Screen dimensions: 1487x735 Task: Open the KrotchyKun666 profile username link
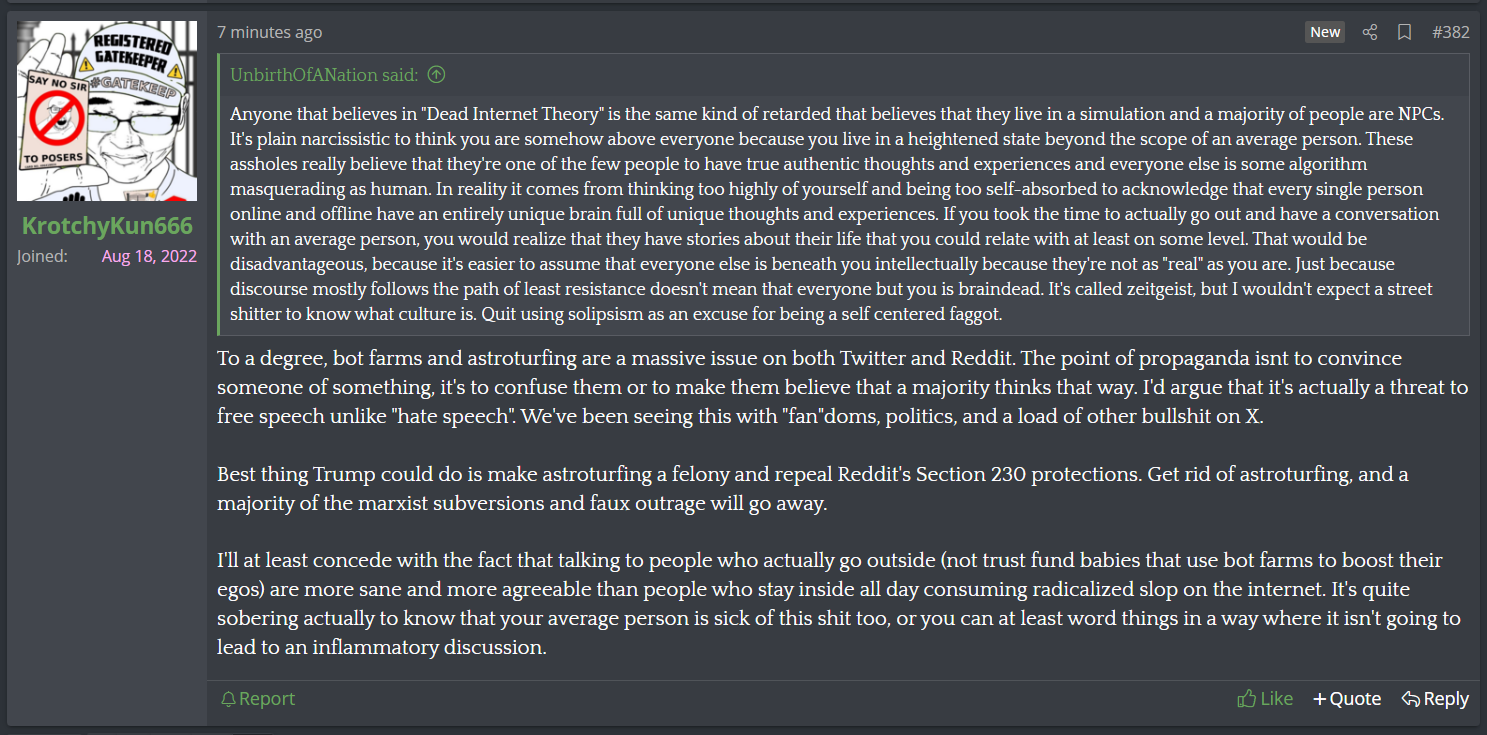point(107,225)
